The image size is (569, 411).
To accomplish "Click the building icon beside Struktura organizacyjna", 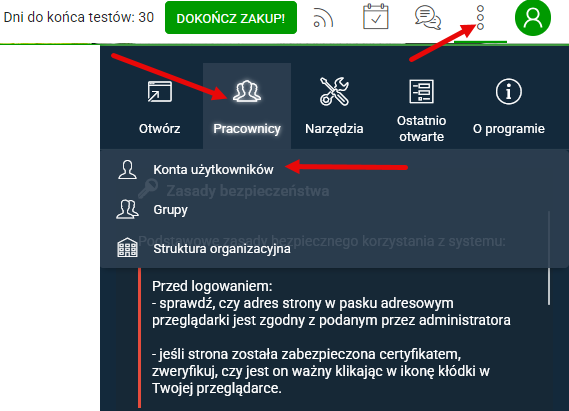I will (127, 248).
